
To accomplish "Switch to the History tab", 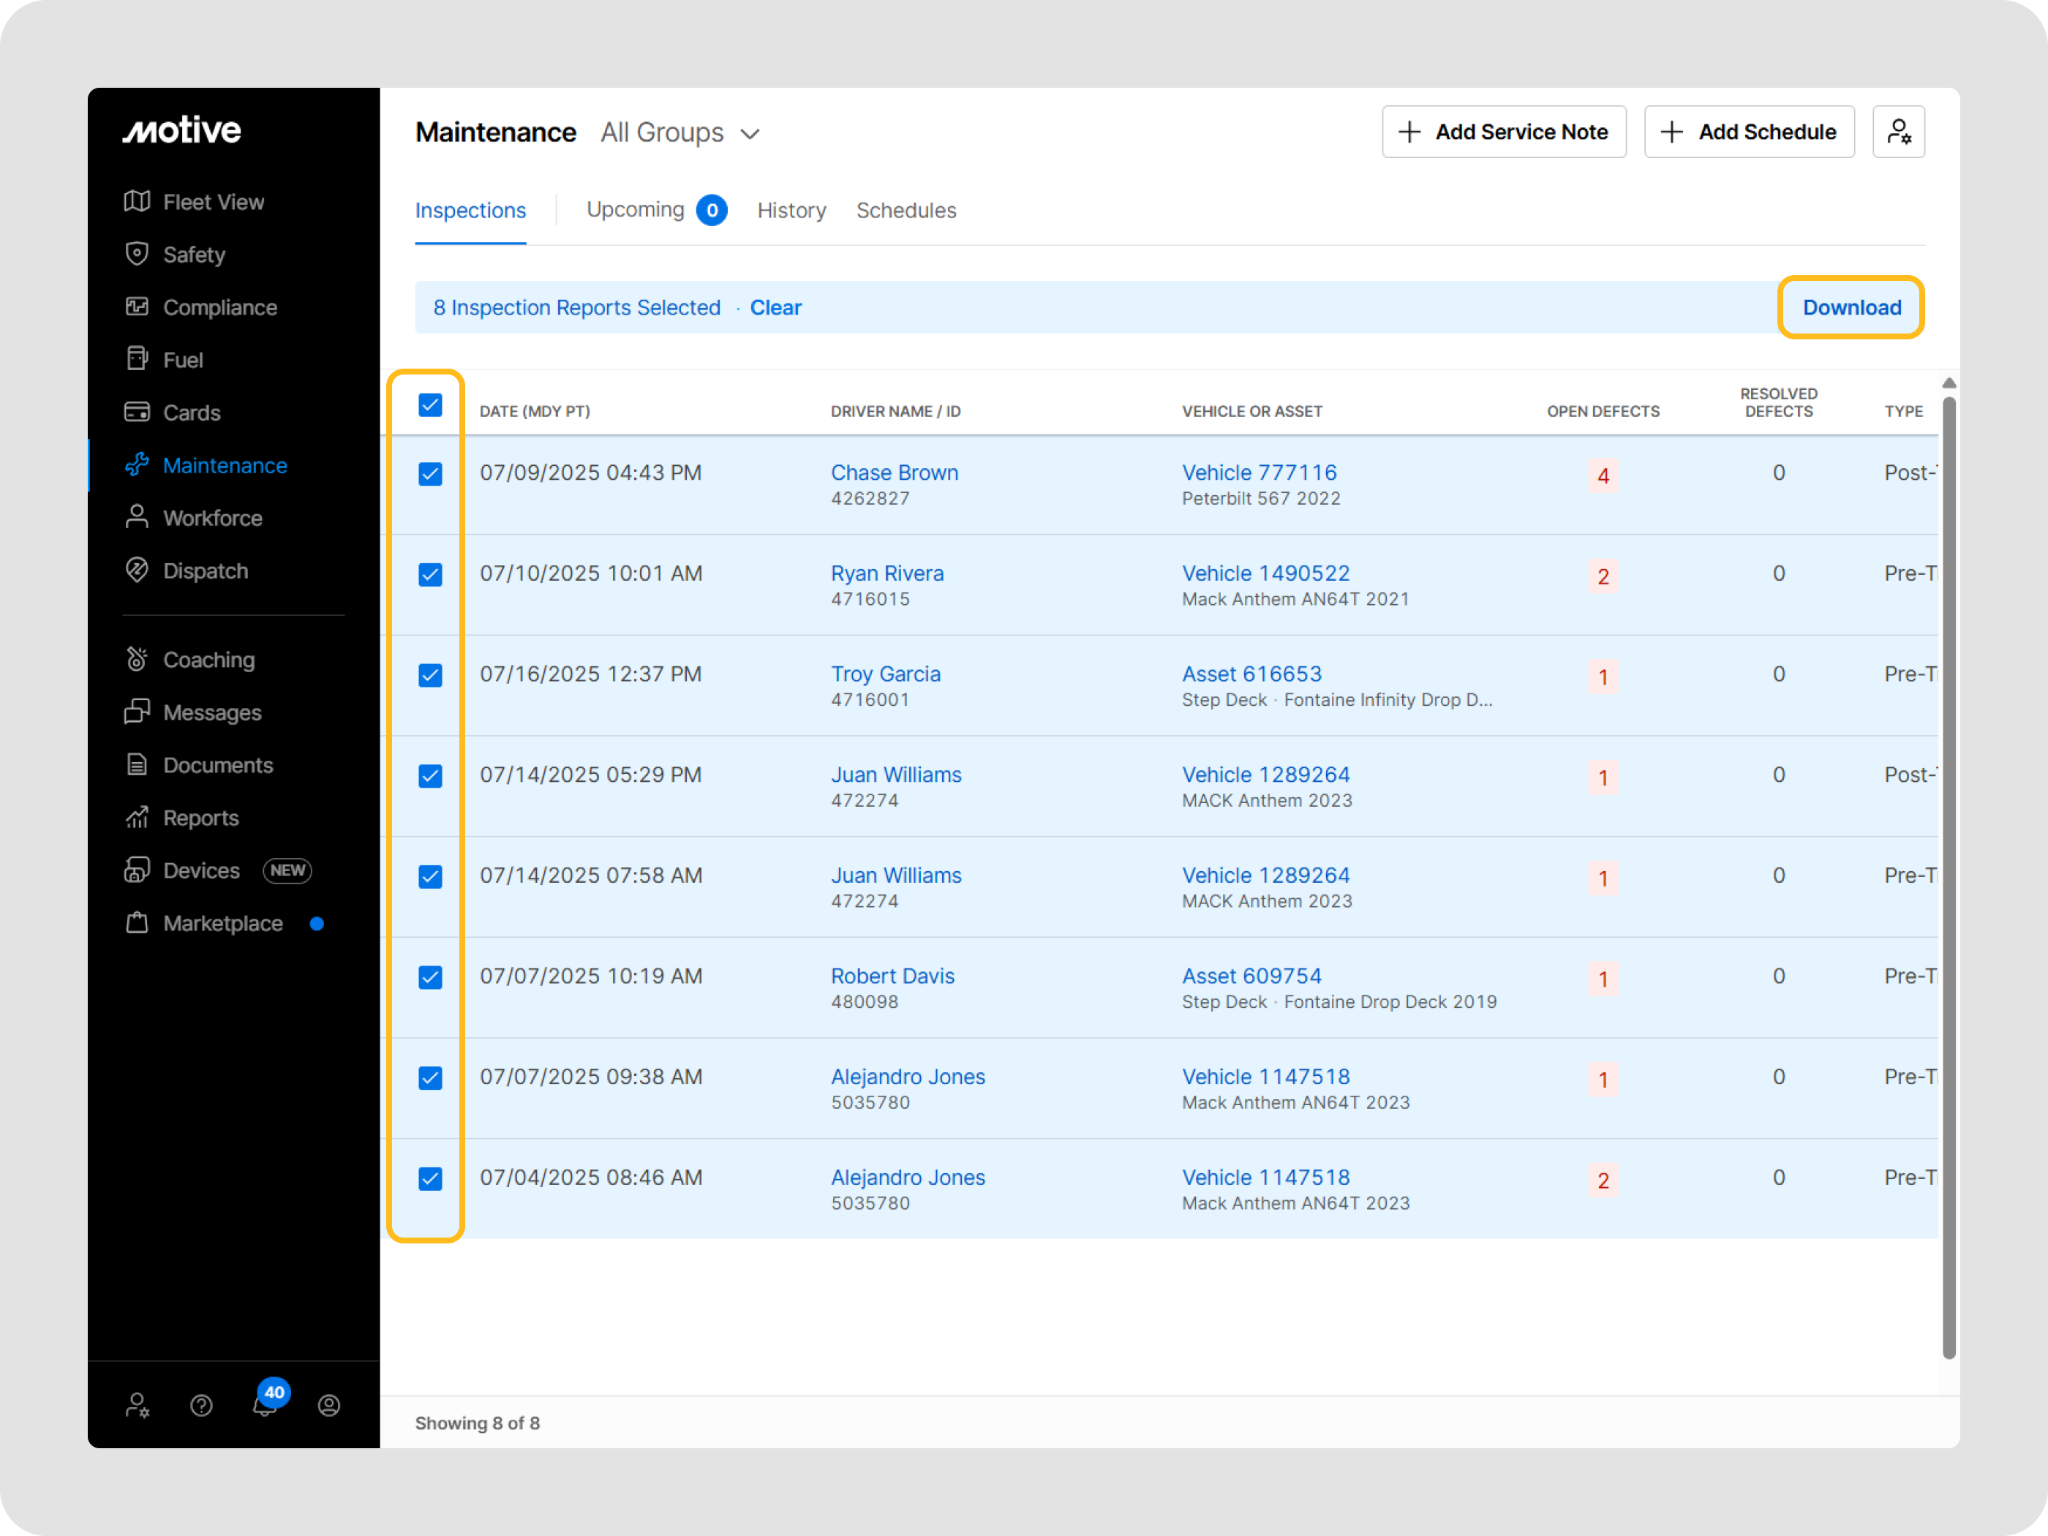I will pyautogui.click(x=791, y=210).
